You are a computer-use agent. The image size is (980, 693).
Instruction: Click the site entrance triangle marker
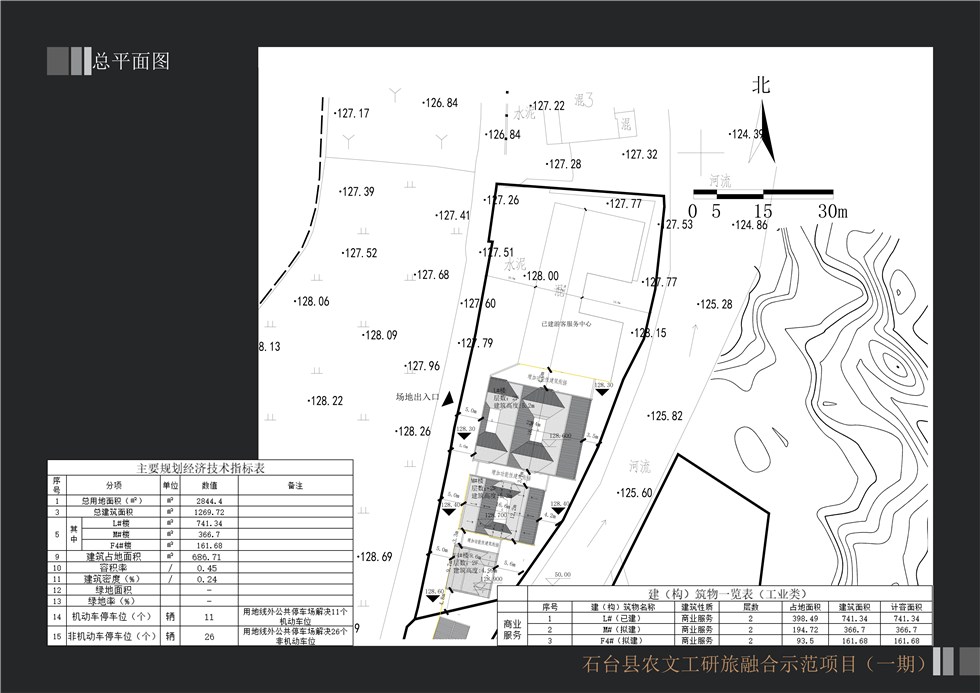pyautogui.click(x=448, y=398)
